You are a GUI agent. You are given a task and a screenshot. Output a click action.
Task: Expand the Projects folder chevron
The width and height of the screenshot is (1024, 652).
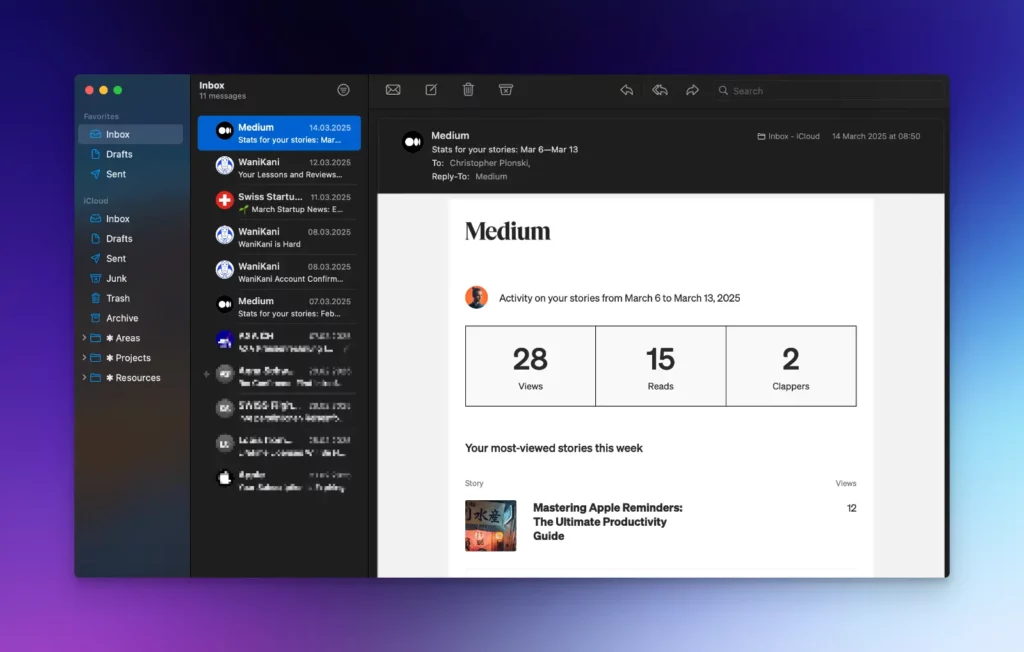point(84,358)
